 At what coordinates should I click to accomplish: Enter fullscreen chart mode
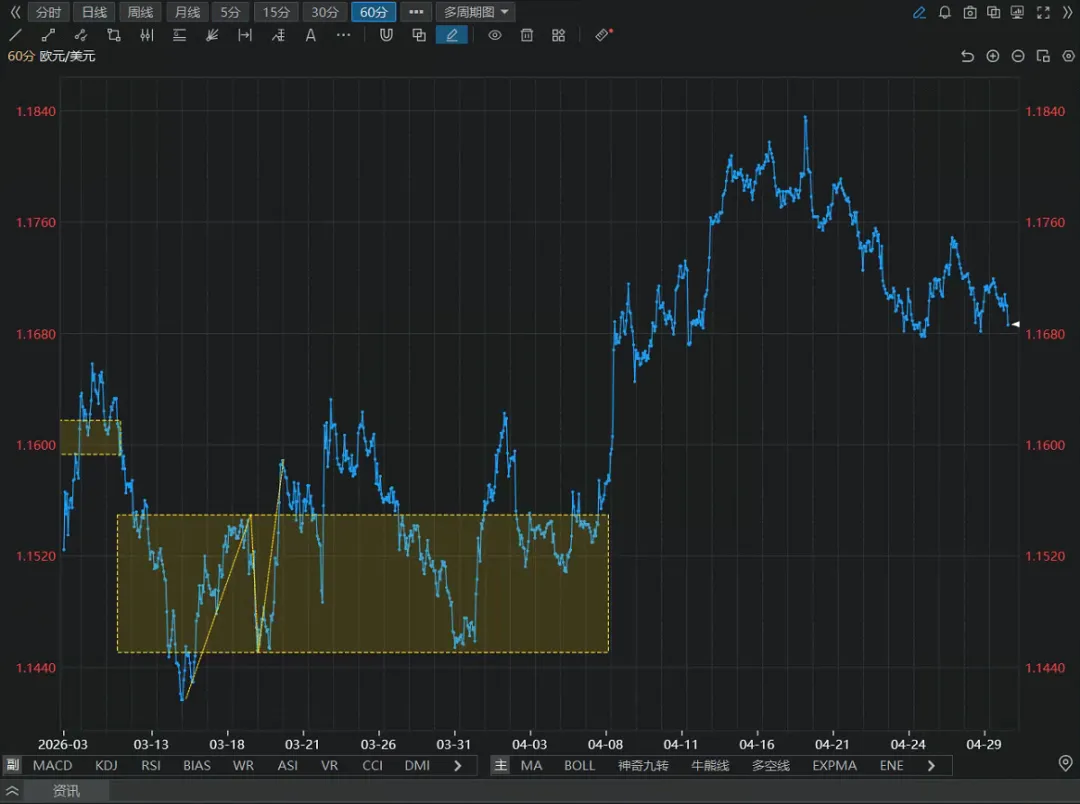[x=1043, y=12]
